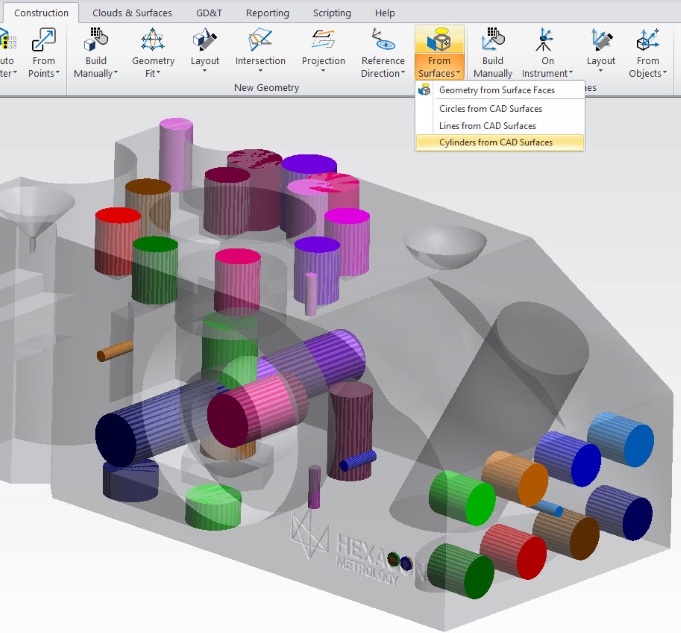Viewport: 681px width, 633px height.
Task: Go to the Reporting tab
Action: pyautogui.click(x=267, y=13)
